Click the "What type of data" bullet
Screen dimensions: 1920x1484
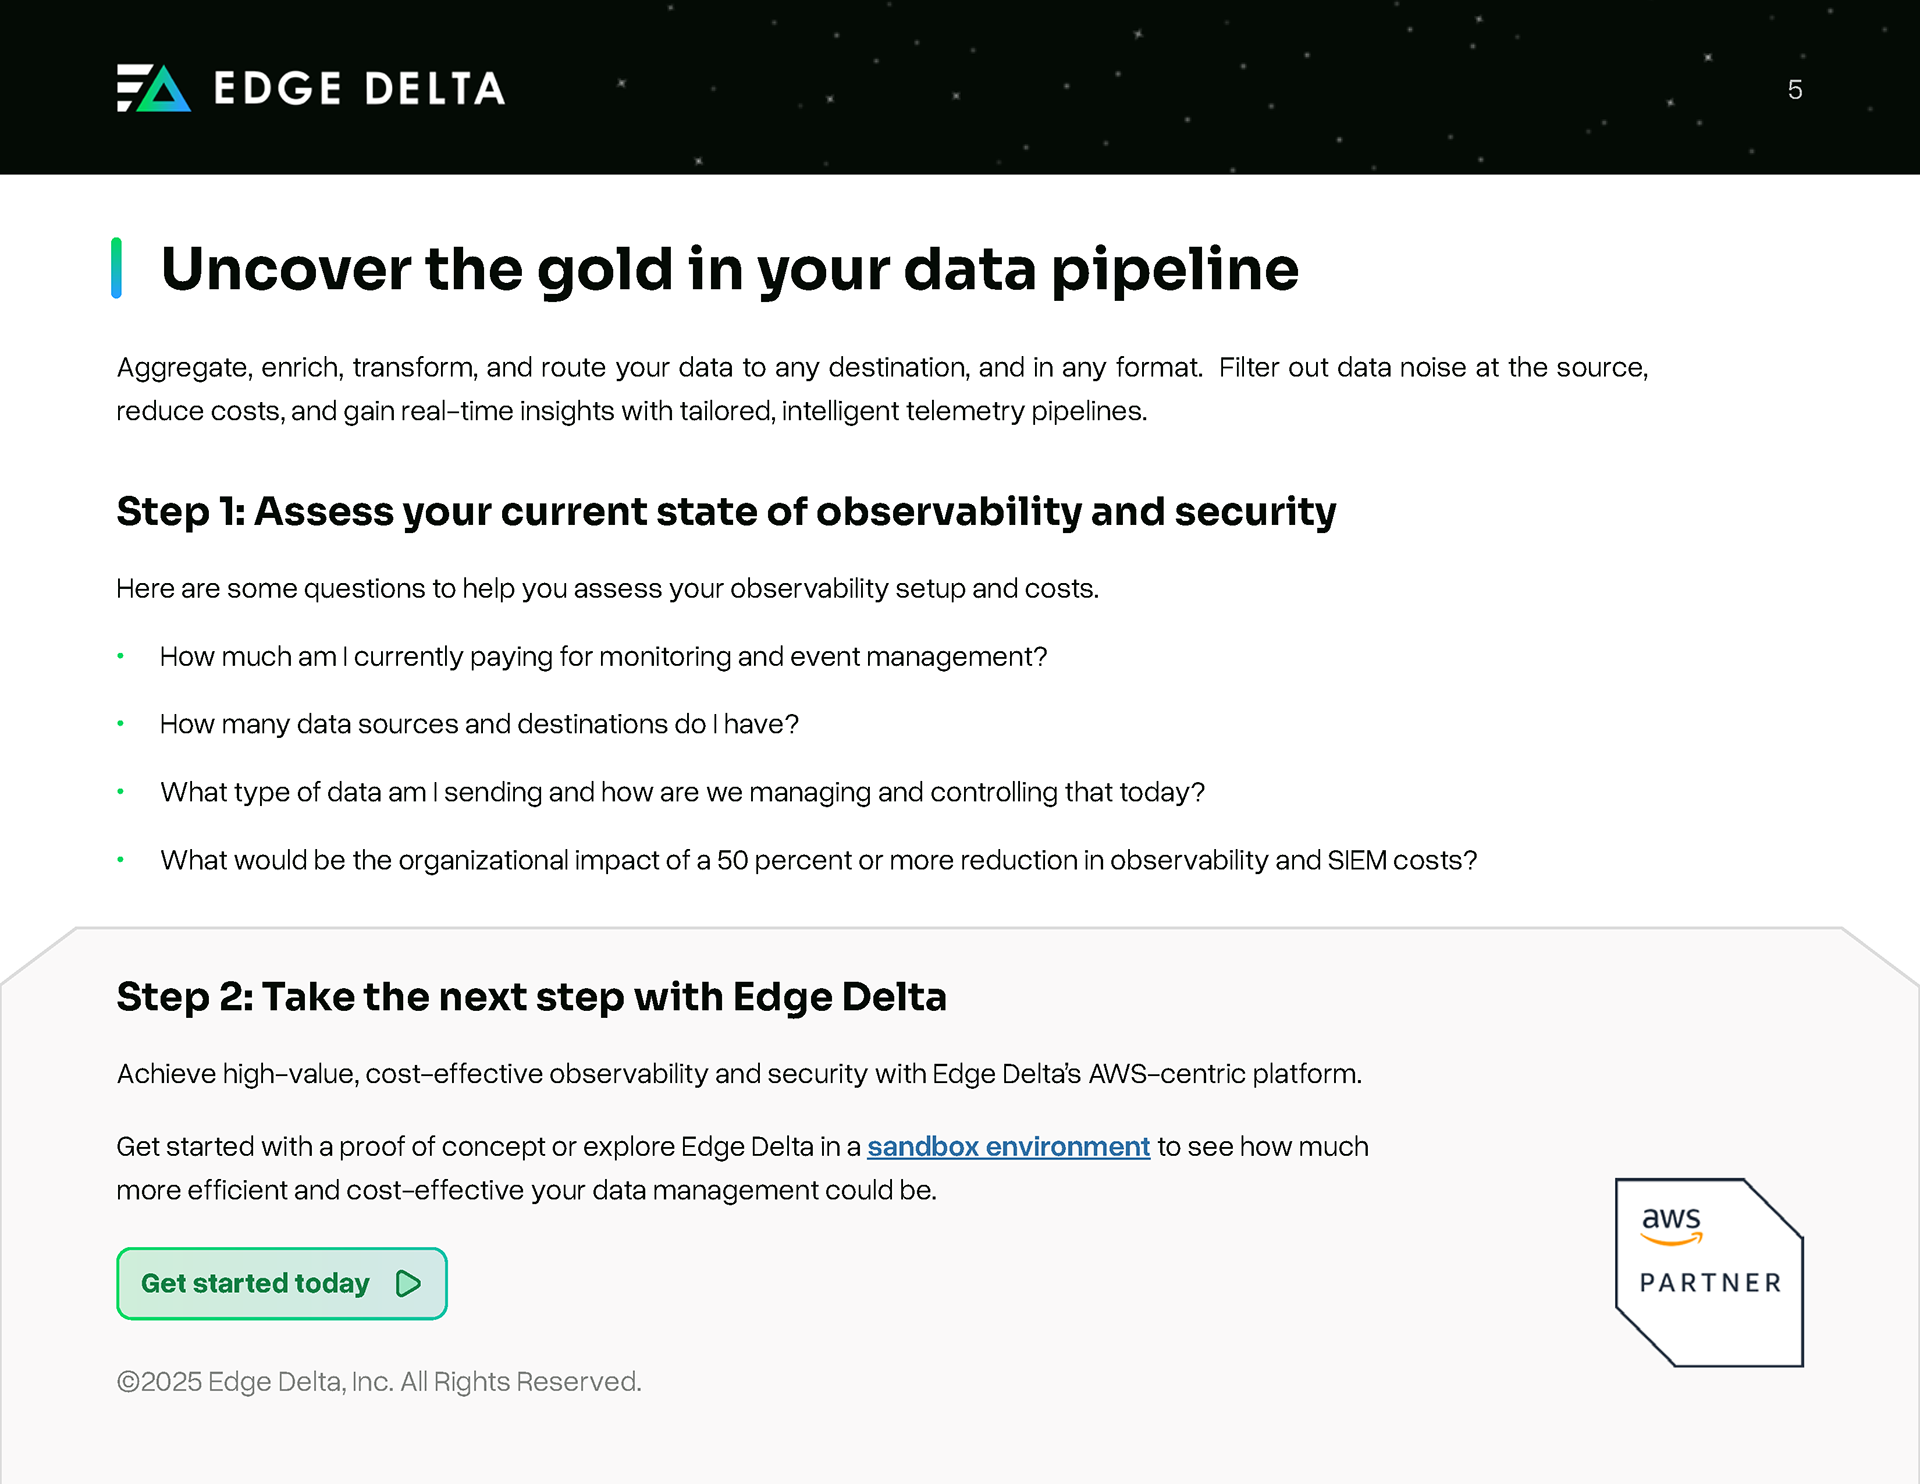pos(682,792)
